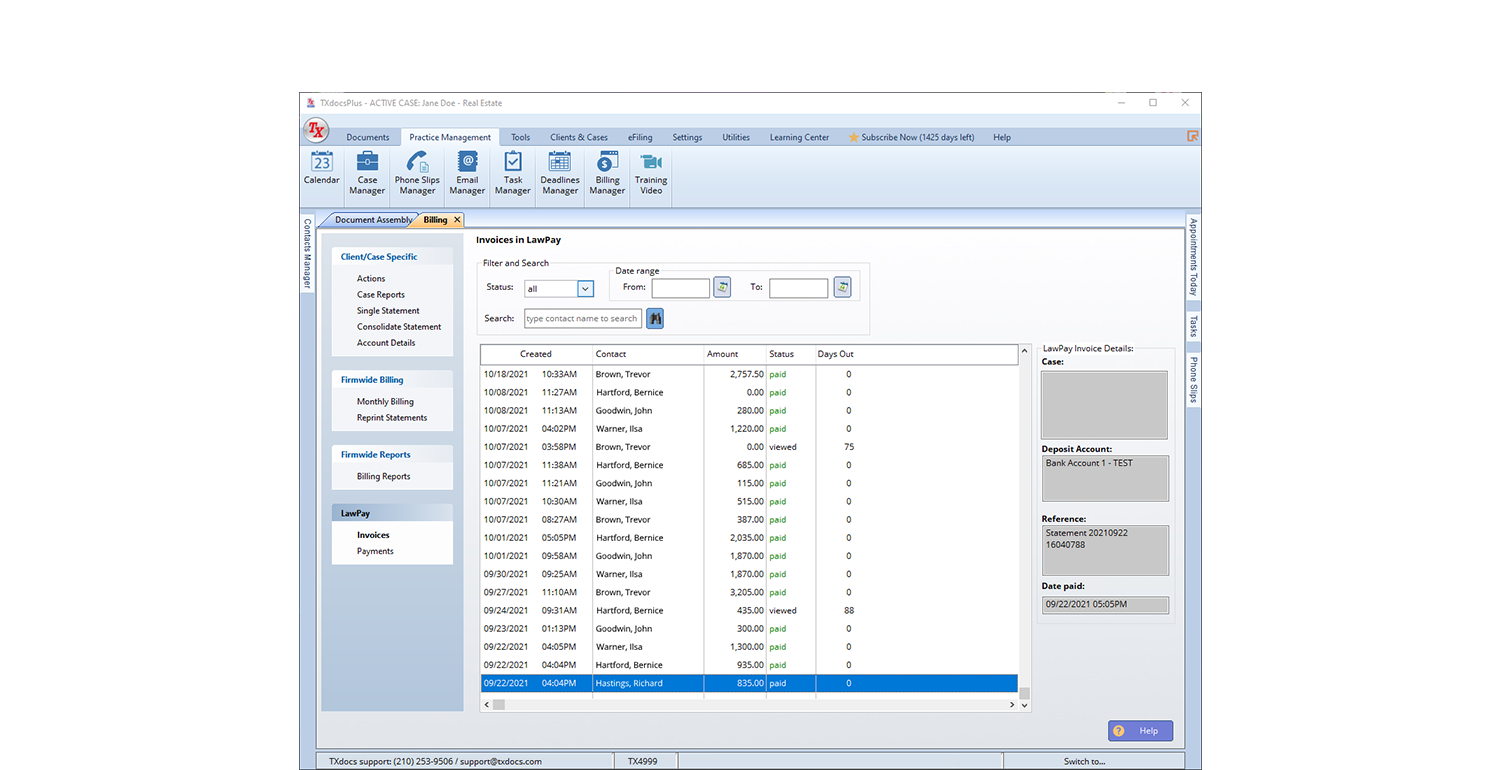Open the To date calendar picker

(842, 288)
